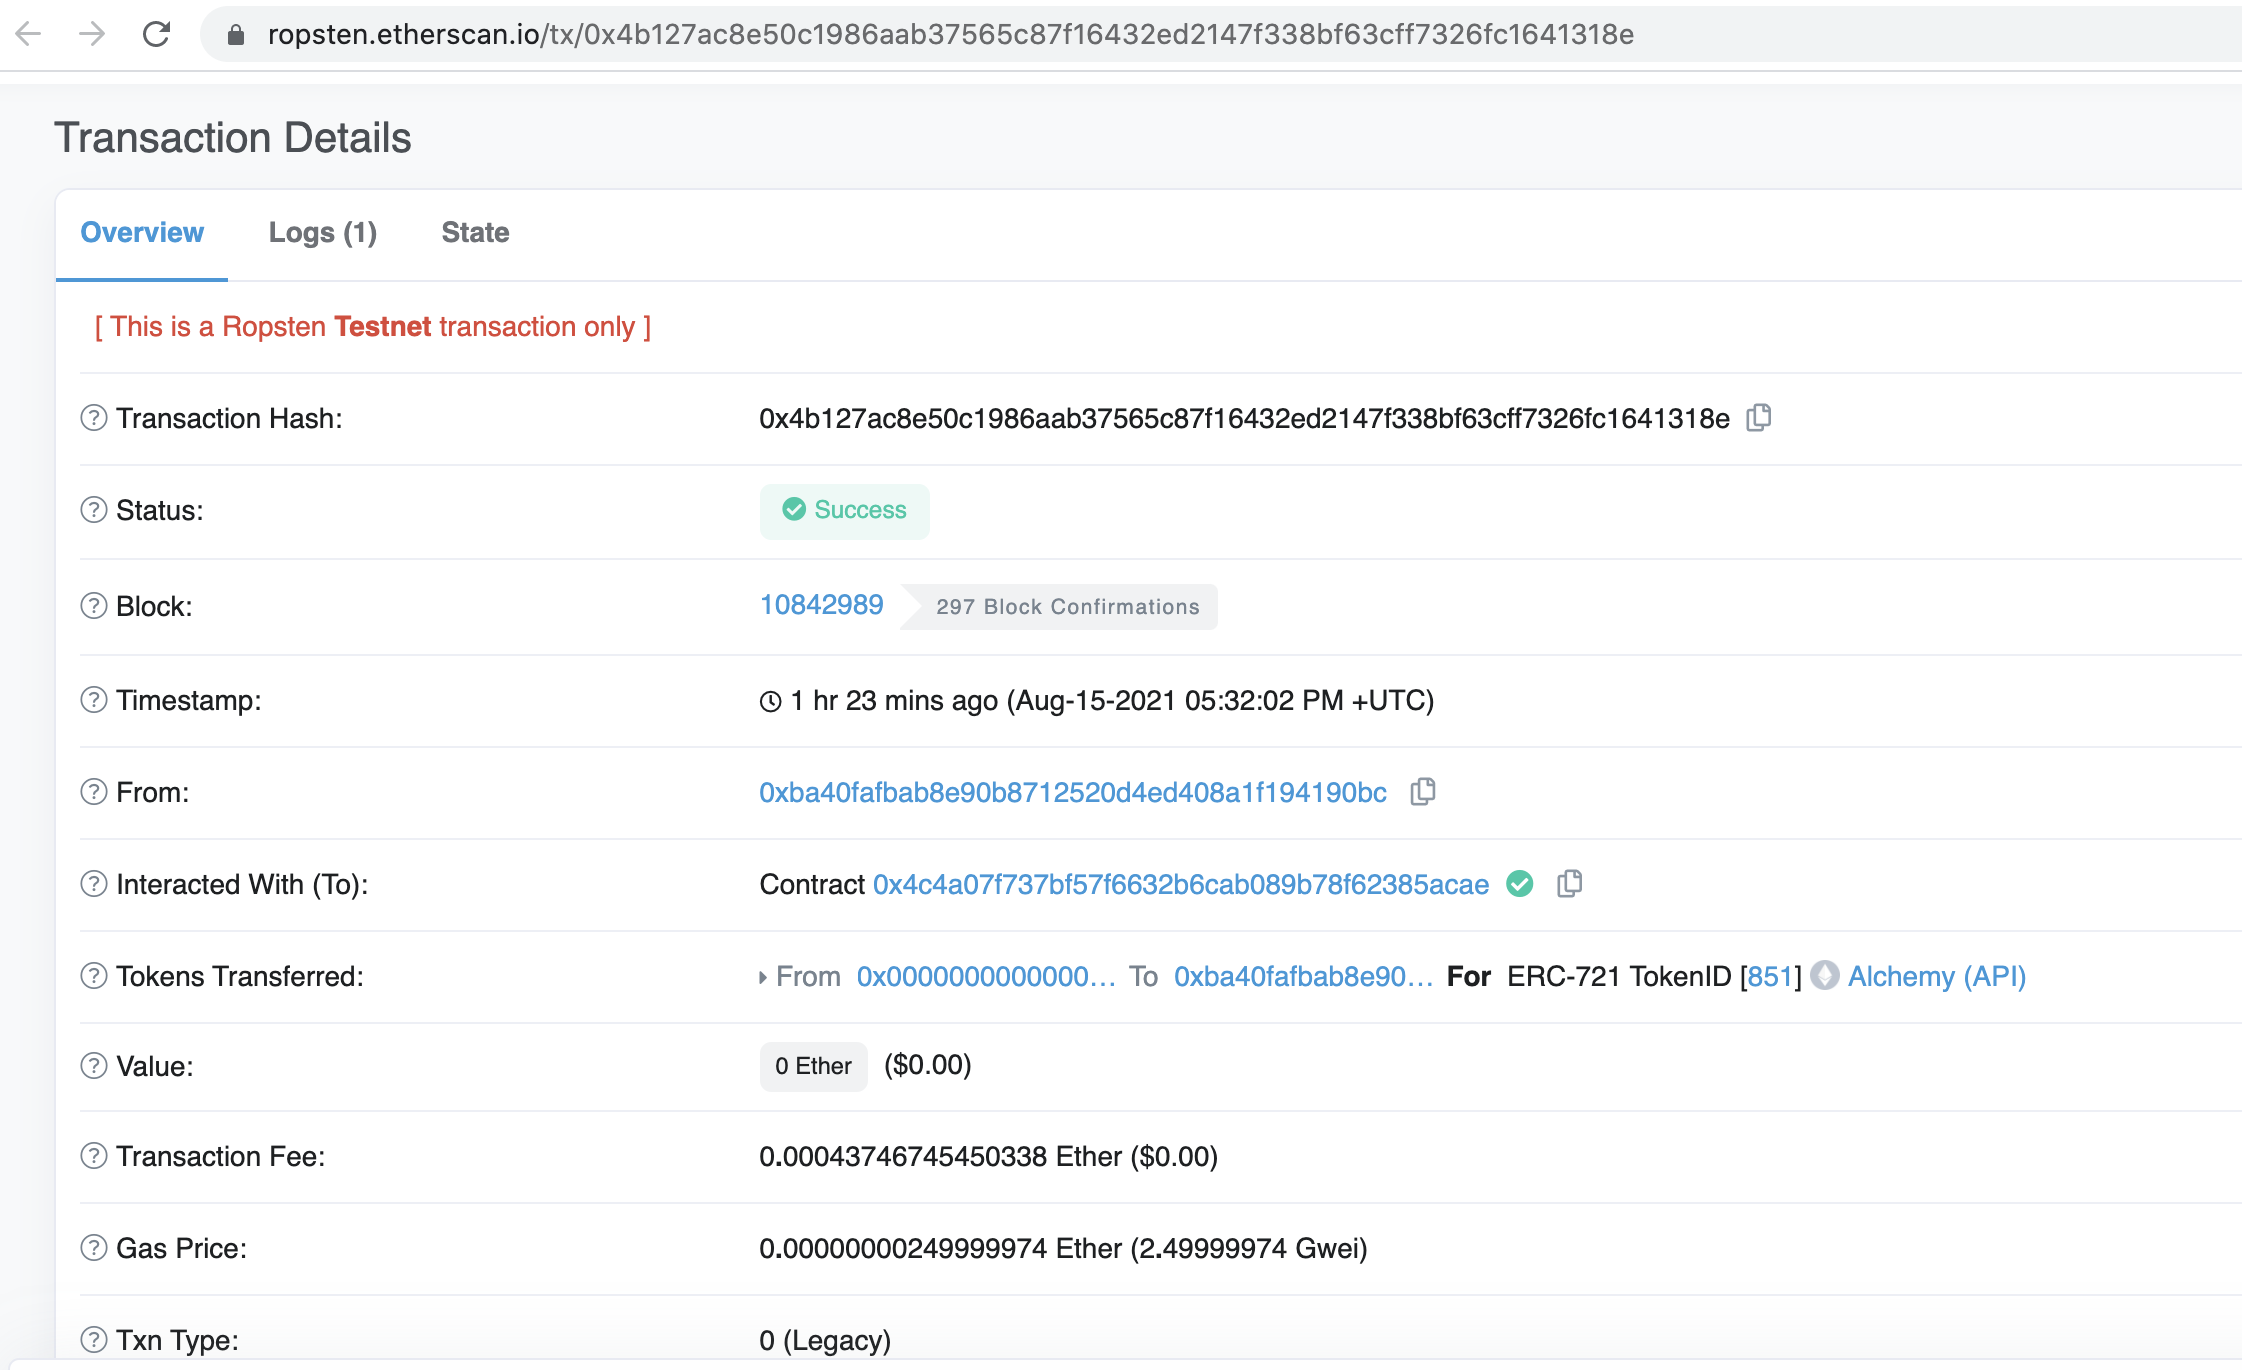Click the padlock icon in address bar
Image resolution: width=2242 pixels, height=1370 pixels.
click(x=236, y=35)
